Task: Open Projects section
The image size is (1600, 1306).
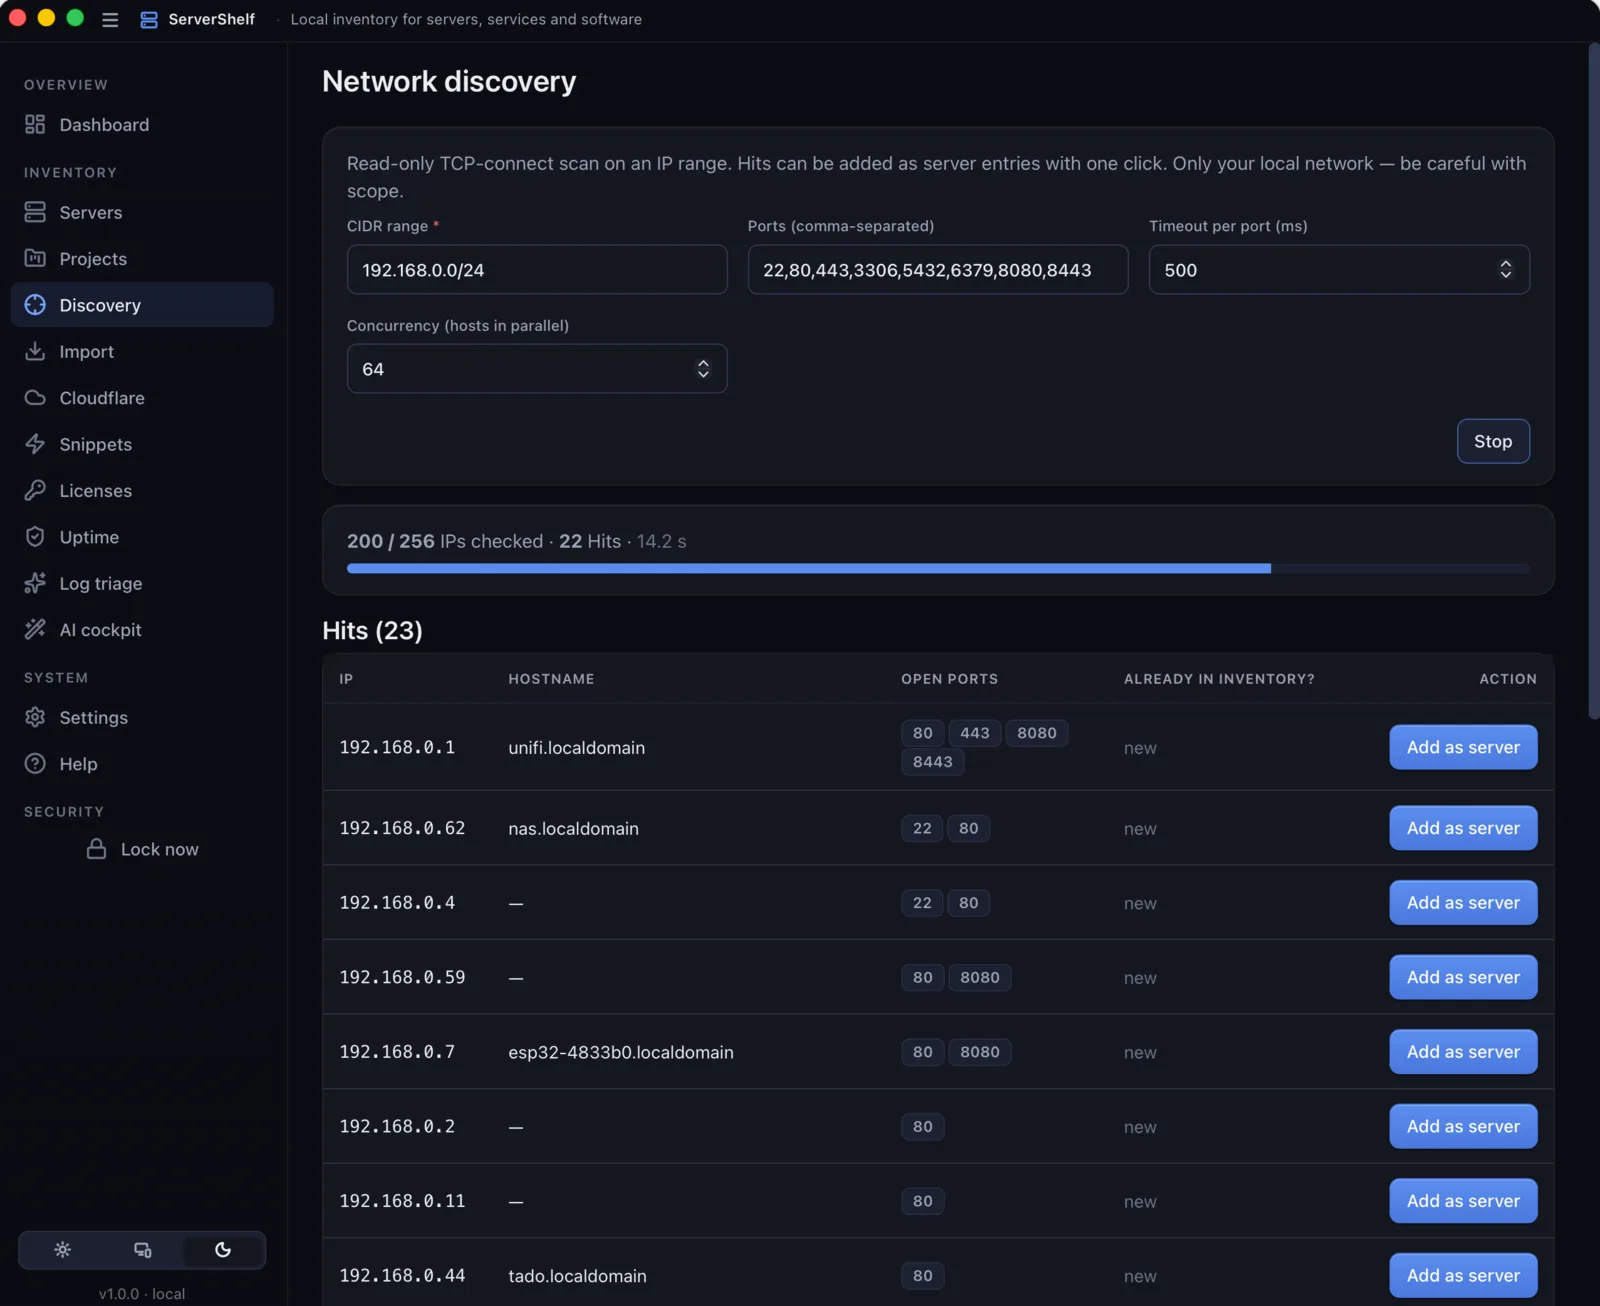Action: click(x=142, y=258)
